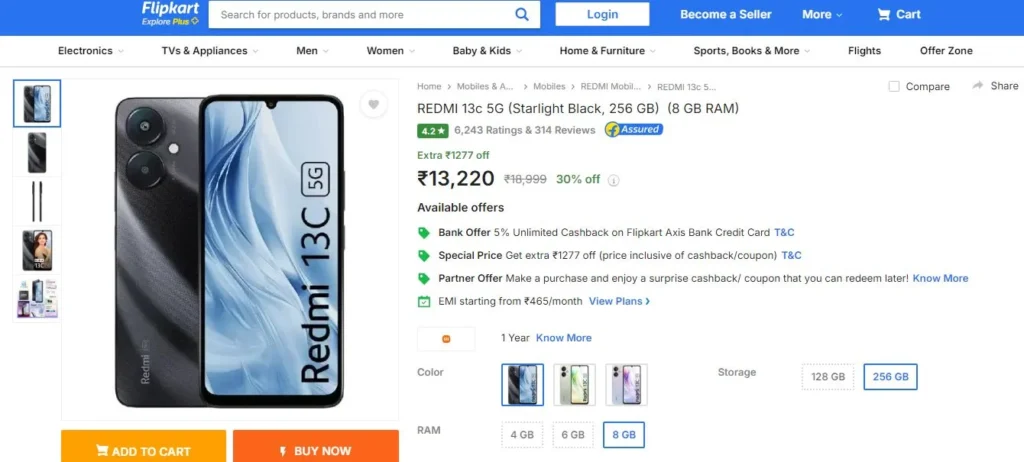Open the Flights menu item
Screen dimensions: 1024x462
864,50
